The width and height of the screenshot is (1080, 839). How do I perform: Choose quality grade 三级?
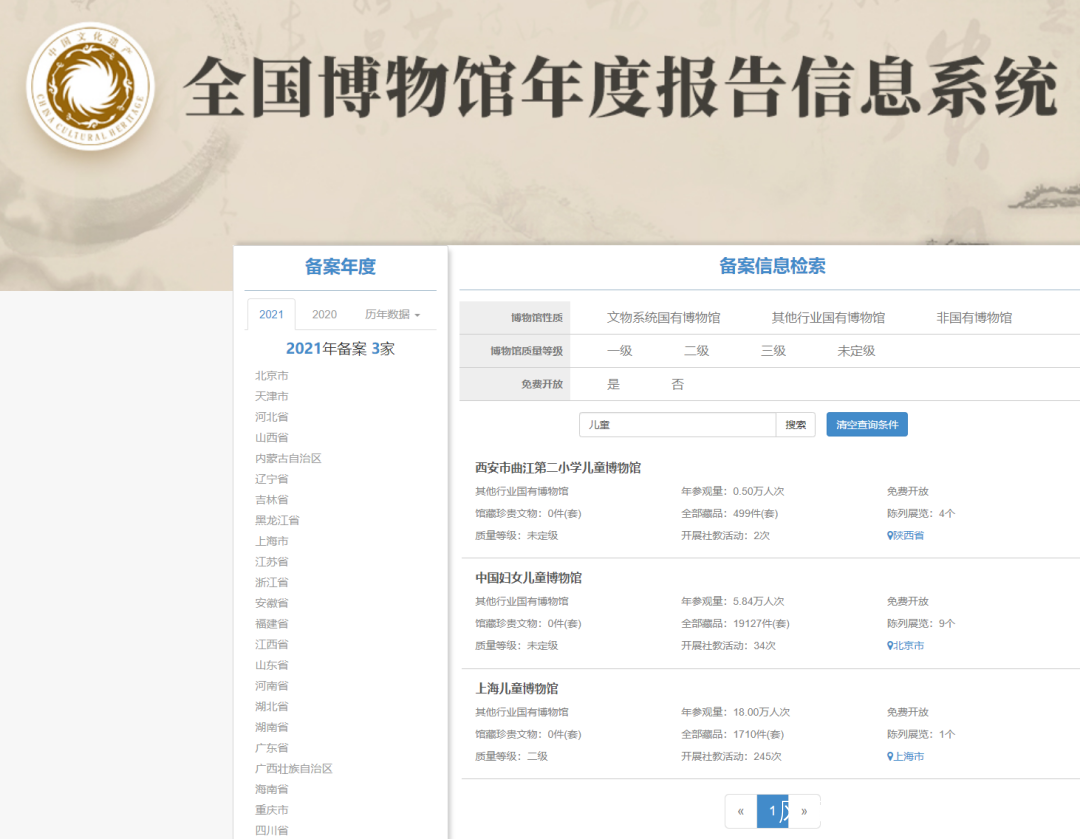773,351
